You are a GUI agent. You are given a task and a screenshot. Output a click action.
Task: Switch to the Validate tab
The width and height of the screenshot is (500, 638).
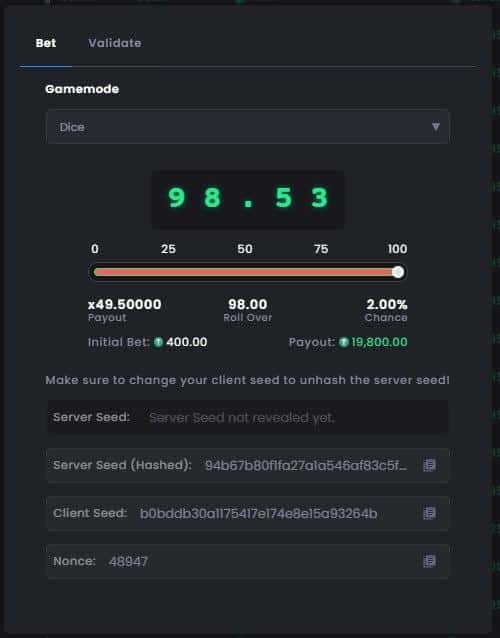click(x=115, y=43)
